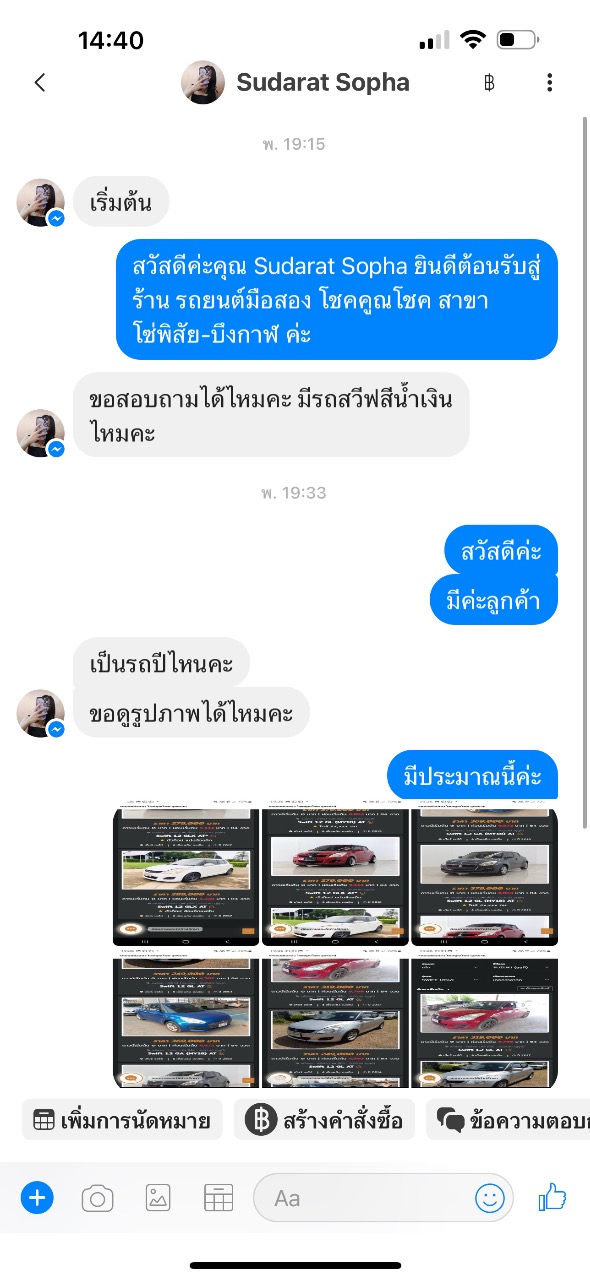Send a thumbs-up like

click(552, 1196)
